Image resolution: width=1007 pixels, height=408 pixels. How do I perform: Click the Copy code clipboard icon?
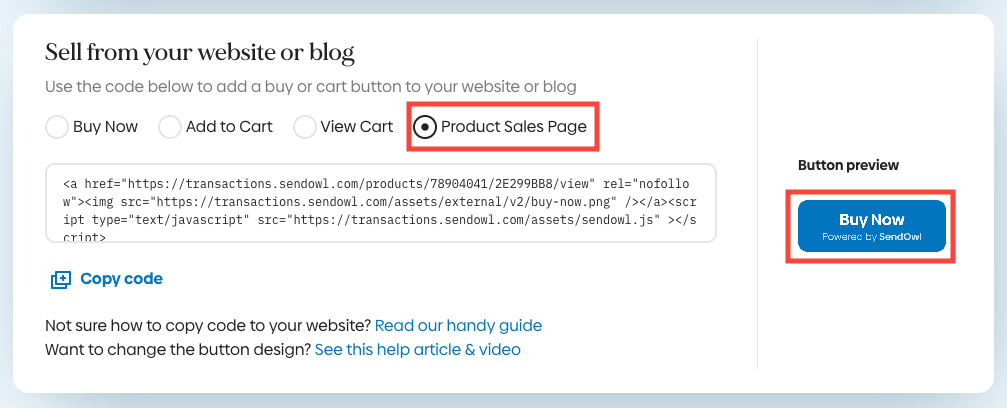pos(61,279)
